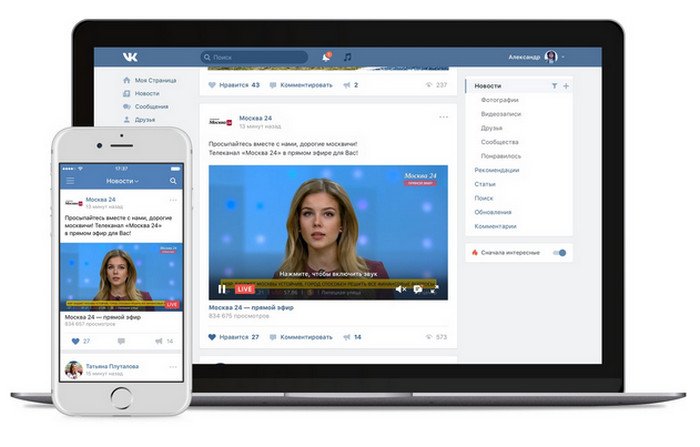Image resolution: width=700 pixels, height=447 pixels.
Task: Share phone post with megaphone icon
Action: (x=158, y=341)
